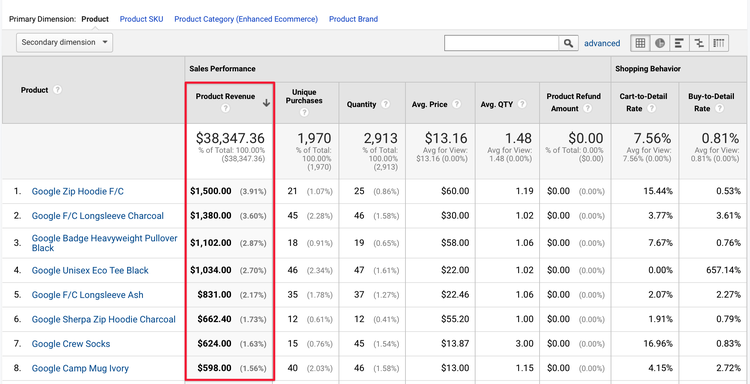The width and height of the screenshot is (750, 384).
Task: Click the $22.46 average price cell
Action: [x=455, y=295]
